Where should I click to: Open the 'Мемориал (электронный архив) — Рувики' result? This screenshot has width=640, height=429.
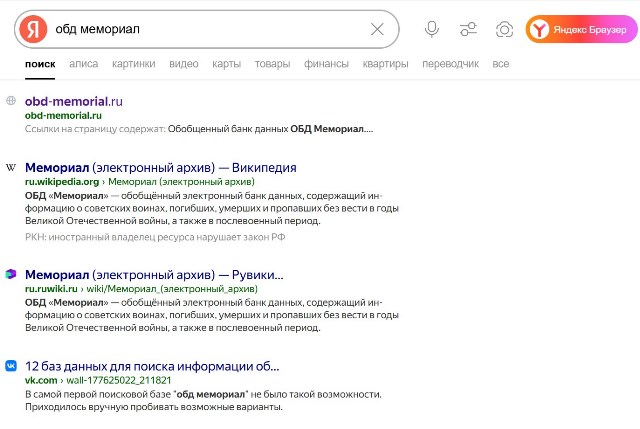click(154, 275)
